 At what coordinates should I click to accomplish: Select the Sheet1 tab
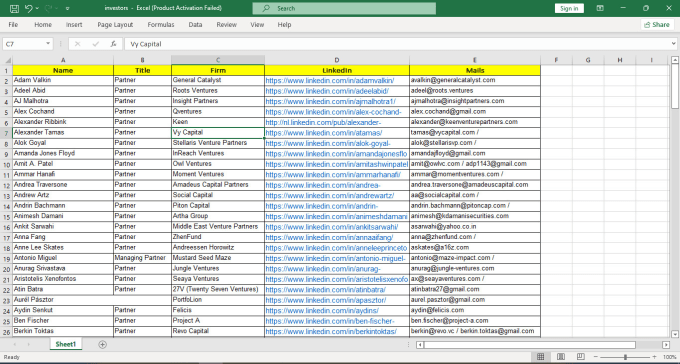tap(66, 344)
